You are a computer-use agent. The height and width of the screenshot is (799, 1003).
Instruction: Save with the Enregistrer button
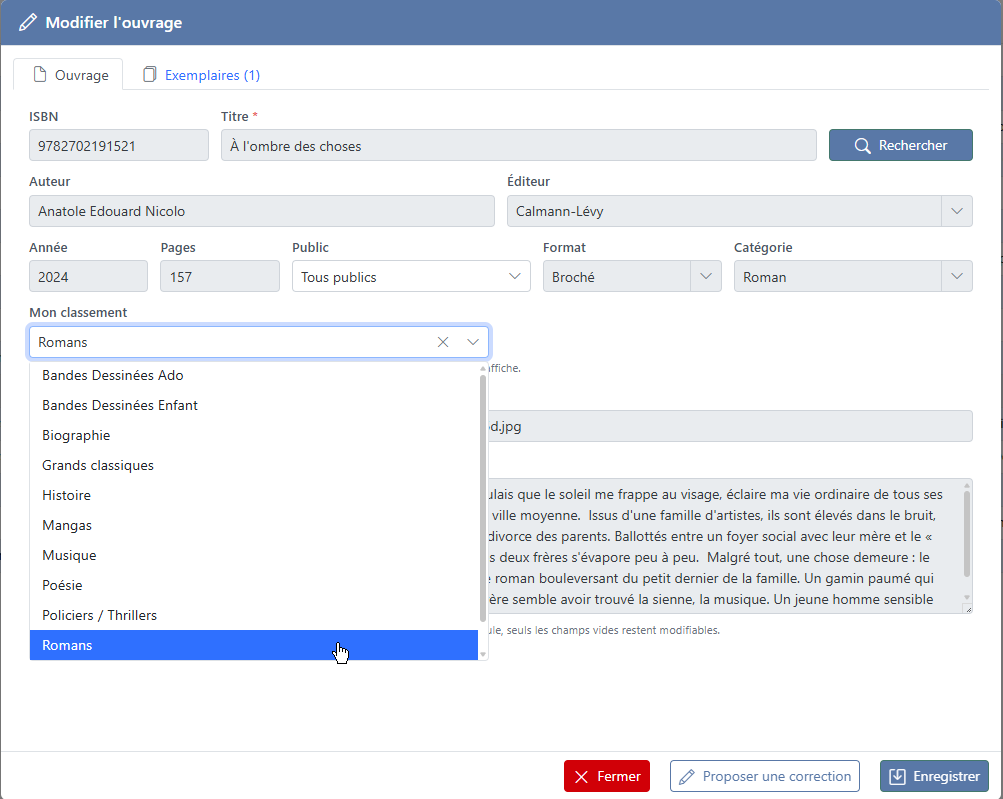pos(934,776)
